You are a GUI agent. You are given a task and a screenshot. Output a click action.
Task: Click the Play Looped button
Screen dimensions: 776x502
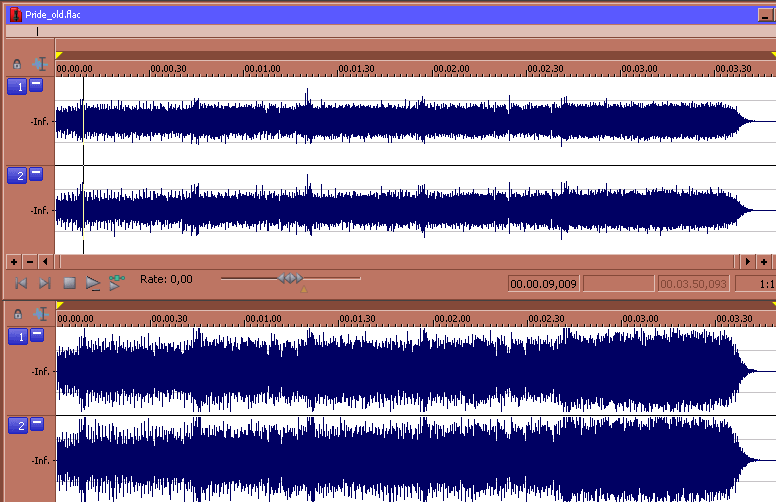(x=117, y=283)
